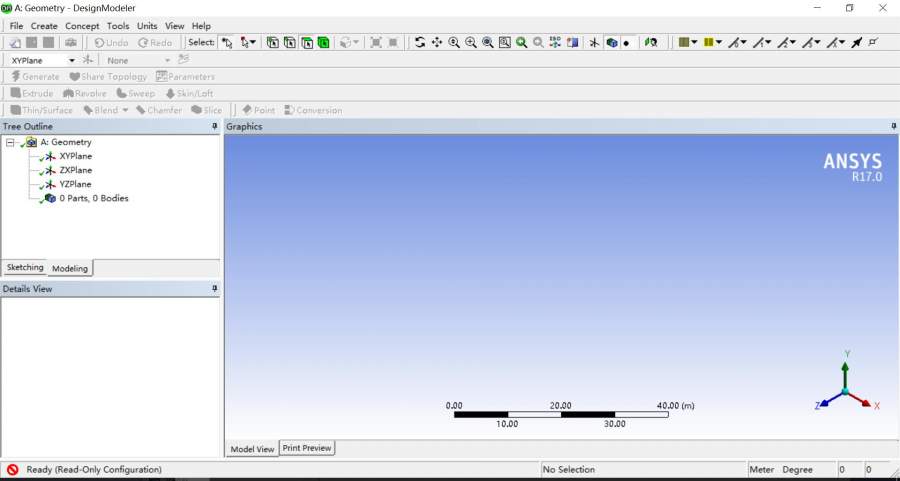This screenshot has height=481, width=900.
Task: Click the first toolbar icon left of the save icons
Action: tap(14, 42)
